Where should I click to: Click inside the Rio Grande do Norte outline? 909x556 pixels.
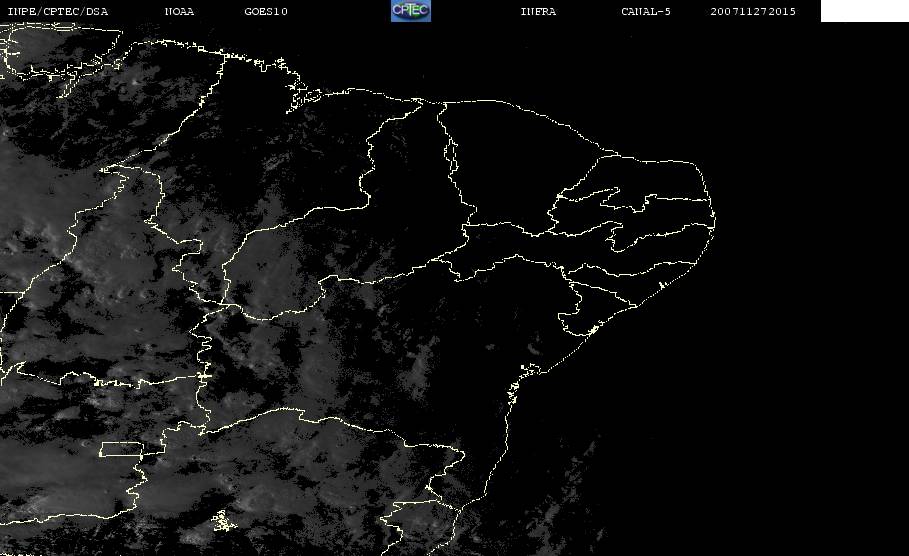pos(650,177)
